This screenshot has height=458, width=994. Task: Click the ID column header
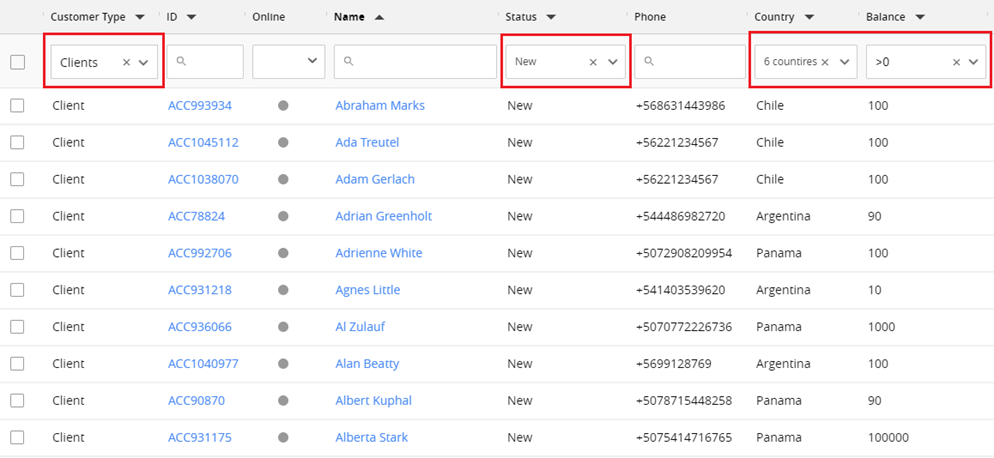coord(172,17)
